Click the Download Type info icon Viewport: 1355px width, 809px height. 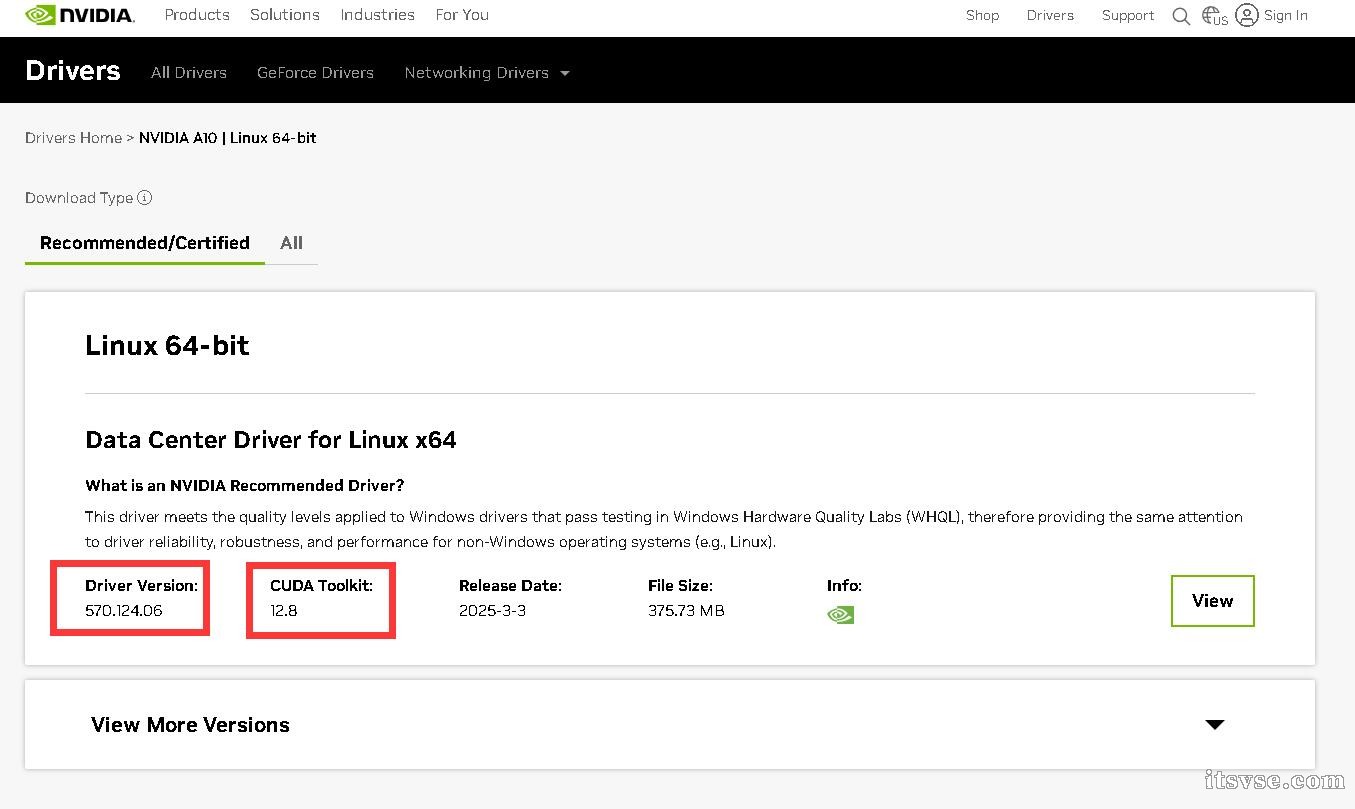(x=145, y=198)
